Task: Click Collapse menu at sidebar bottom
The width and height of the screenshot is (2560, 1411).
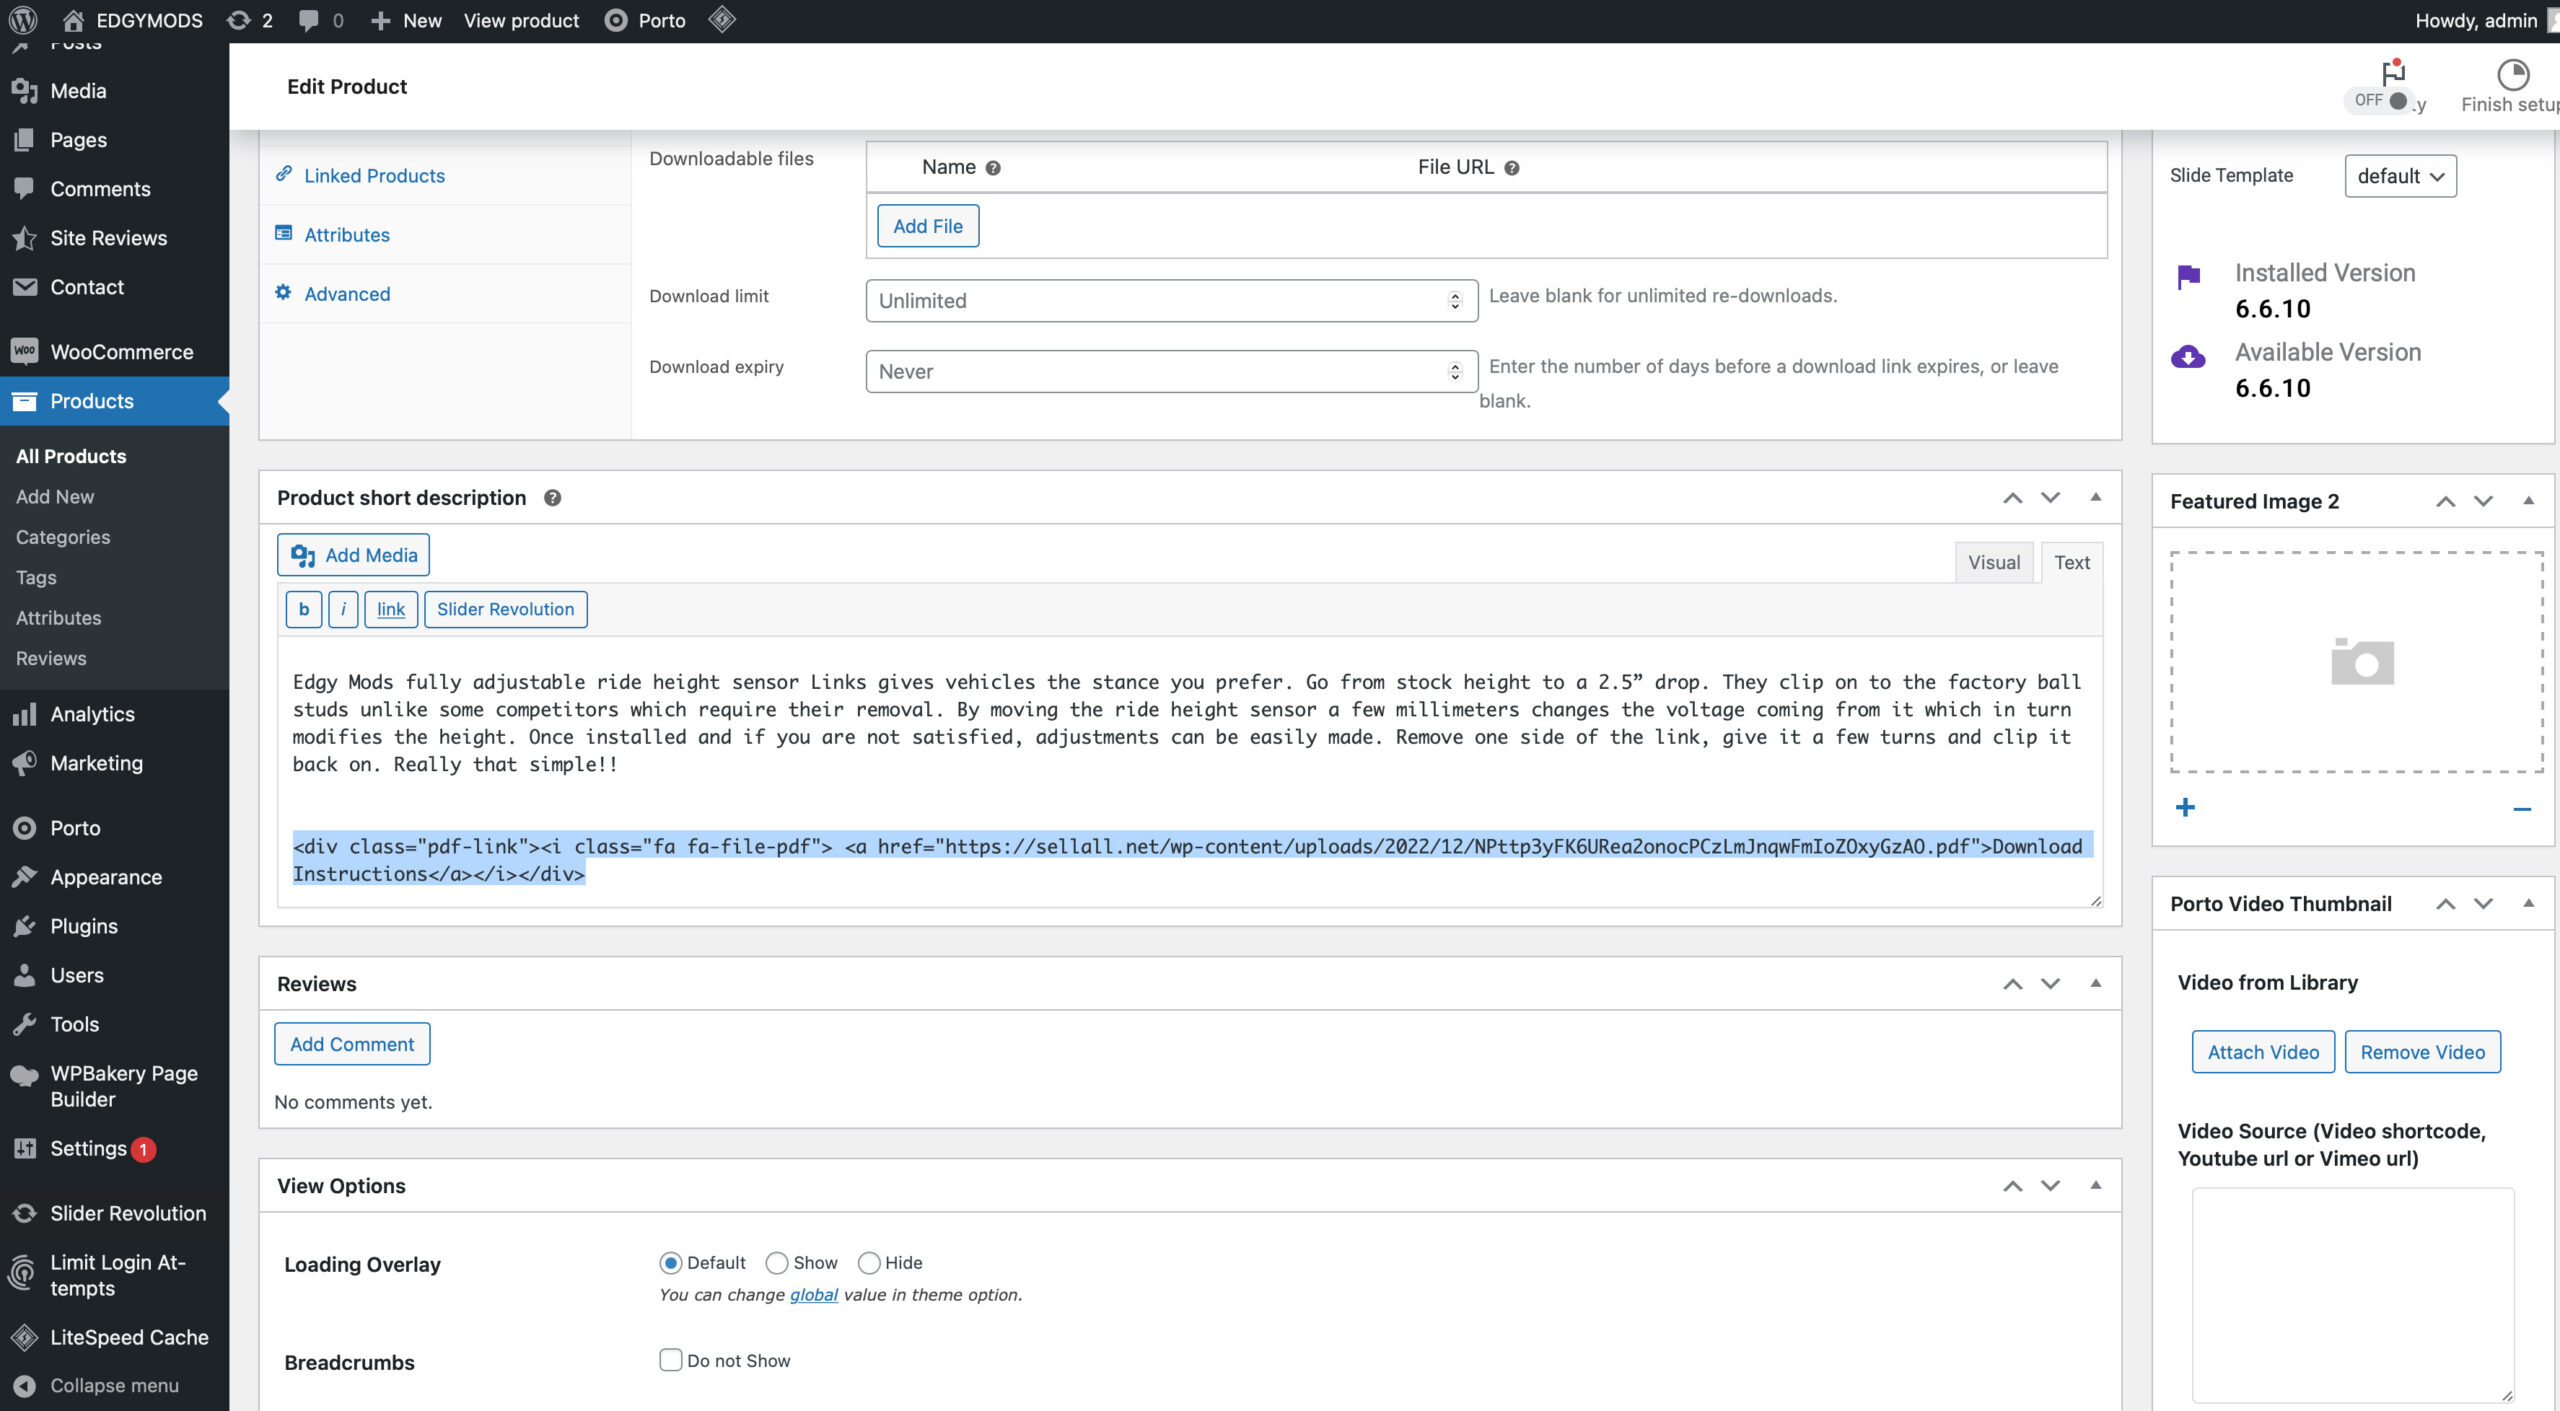Action: (114, 1386)
